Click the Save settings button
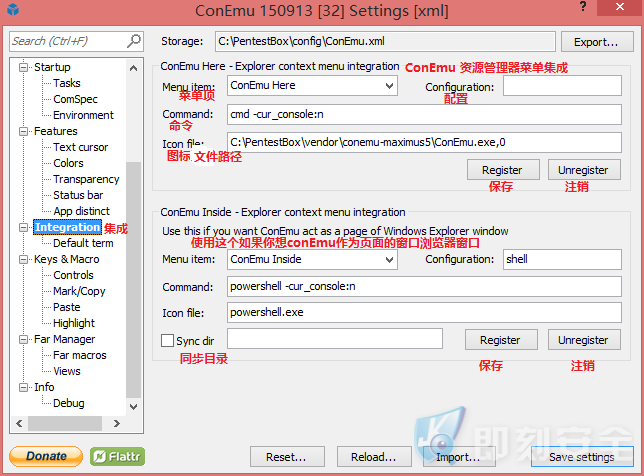 pyautogui.click(x=582, y=457)
